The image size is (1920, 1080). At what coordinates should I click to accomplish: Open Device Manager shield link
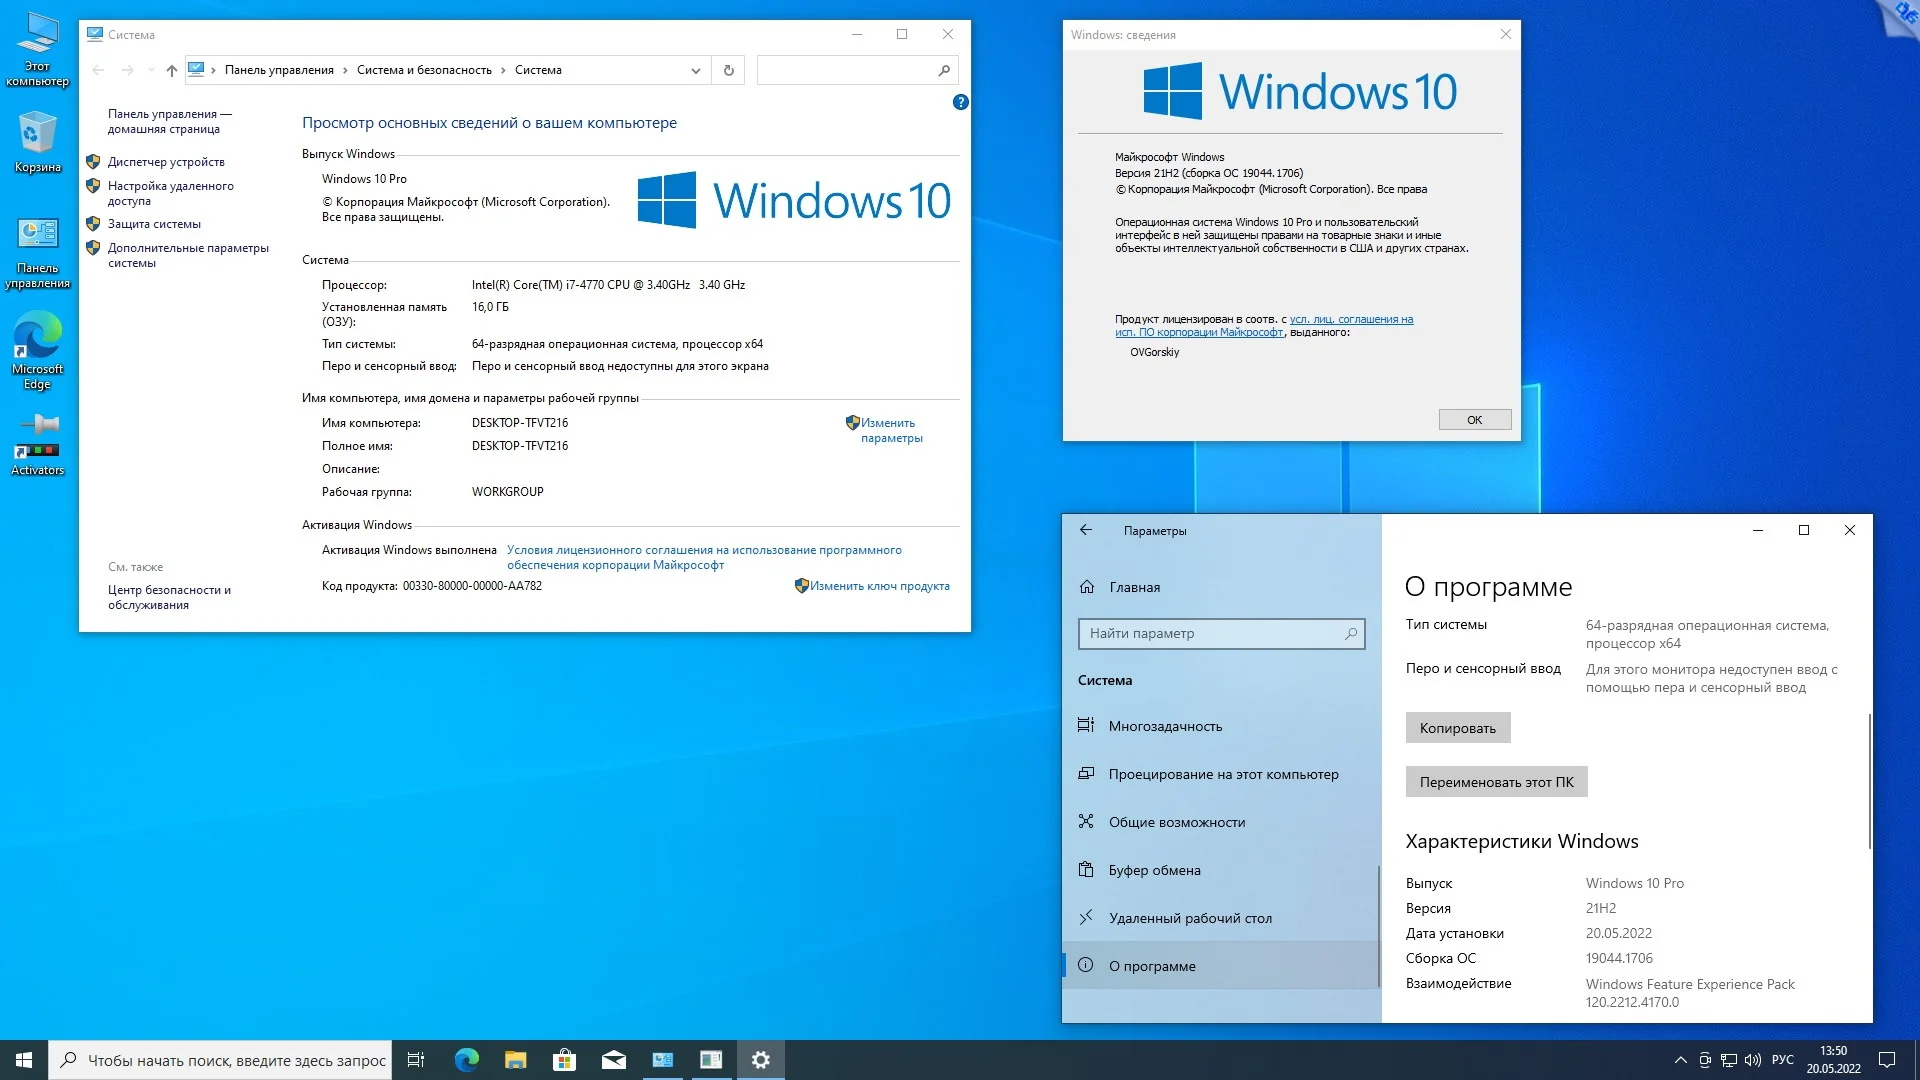tap(166, 162)
